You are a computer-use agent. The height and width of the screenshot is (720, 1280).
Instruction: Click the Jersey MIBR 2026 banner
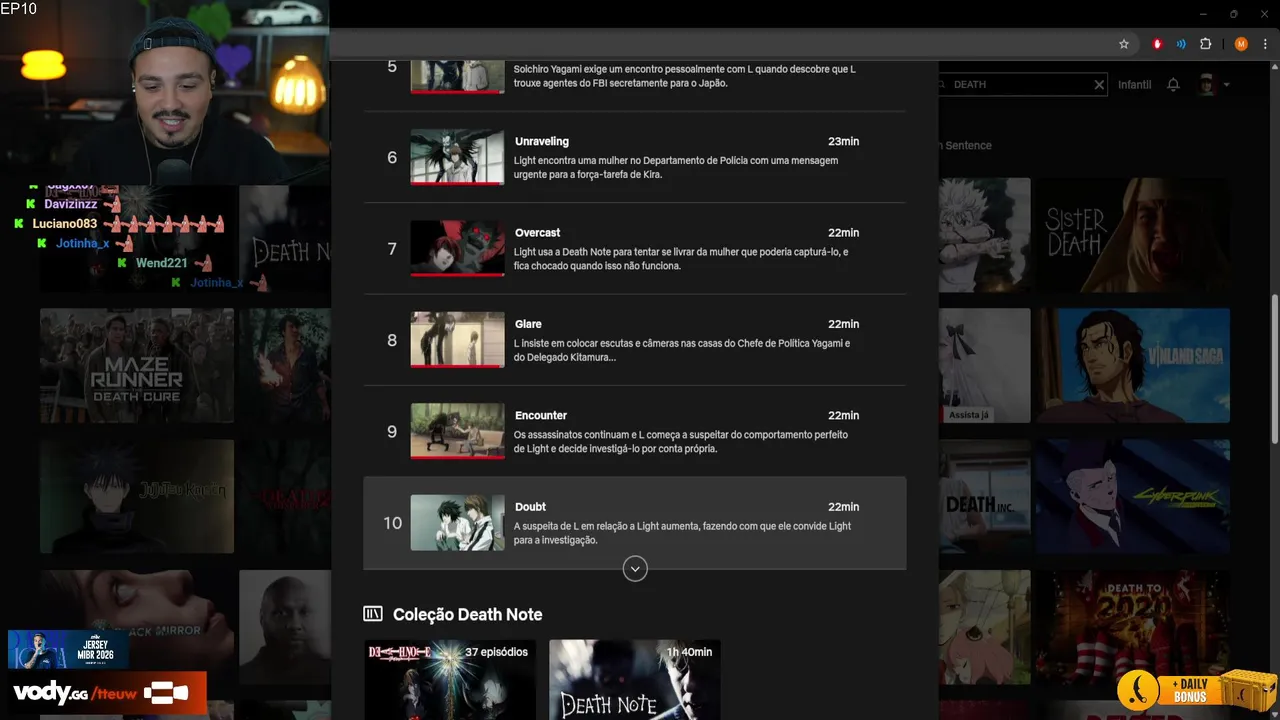[x=68, y=649]
